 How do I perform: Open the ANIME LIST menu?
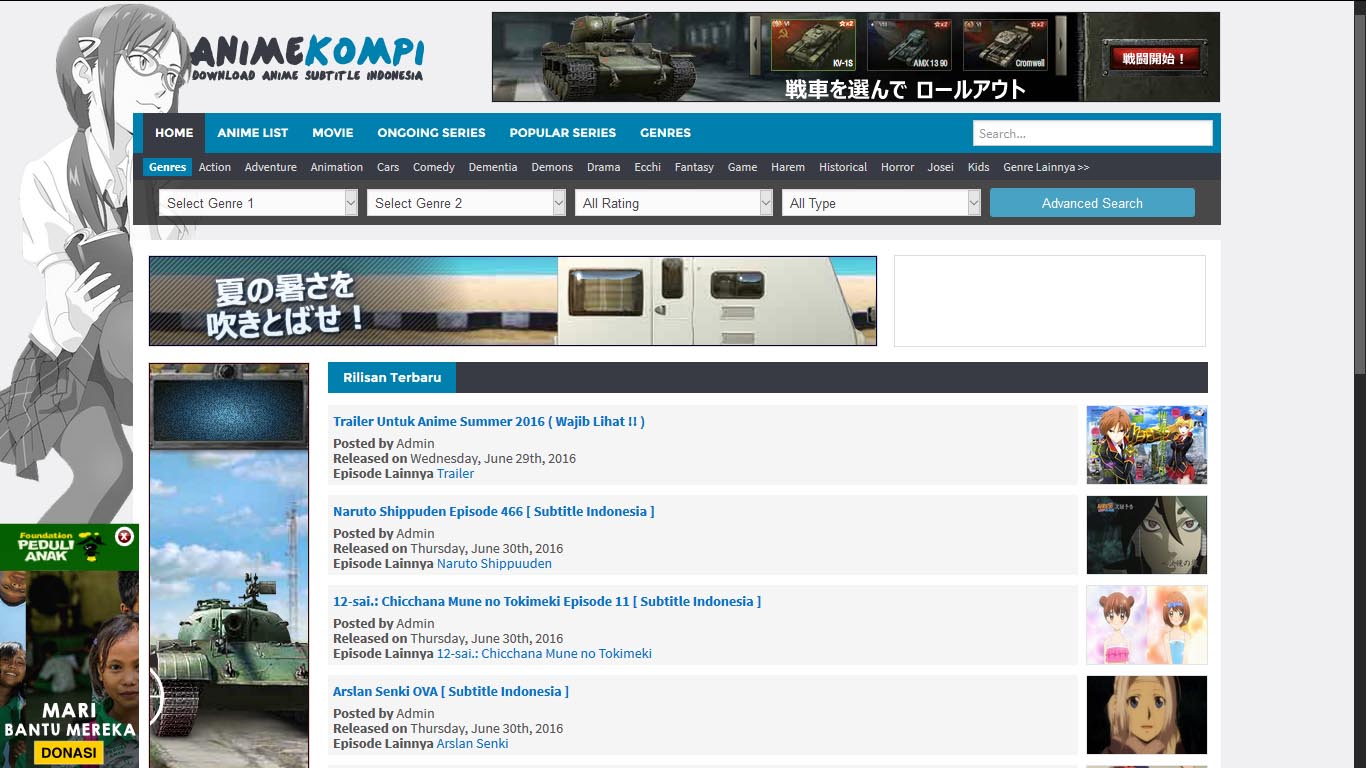click(253, 133)
